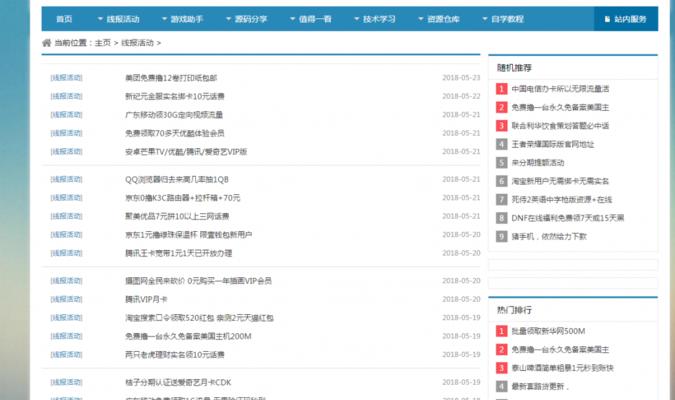Screen dimensions: 675x400
Task: Open 热门排行 item 2 免费撸一台永久免备案
Action: pos(560,350)
